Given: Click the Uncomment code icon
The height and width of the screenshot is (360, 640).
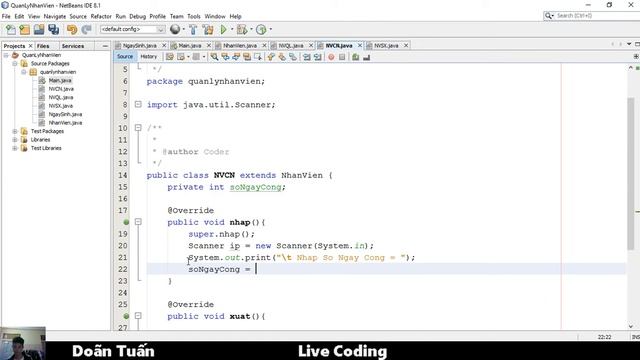Looking at the screenshot, I should pos(367,57).
